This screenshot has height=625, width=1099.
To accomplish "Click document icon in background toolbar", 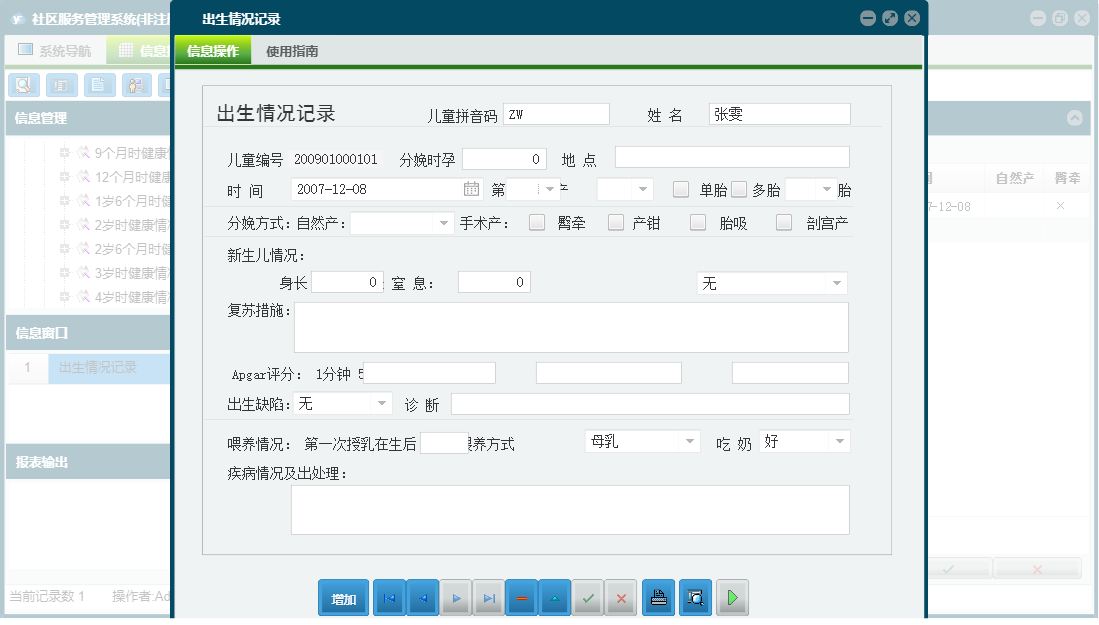I will (99, 85).
